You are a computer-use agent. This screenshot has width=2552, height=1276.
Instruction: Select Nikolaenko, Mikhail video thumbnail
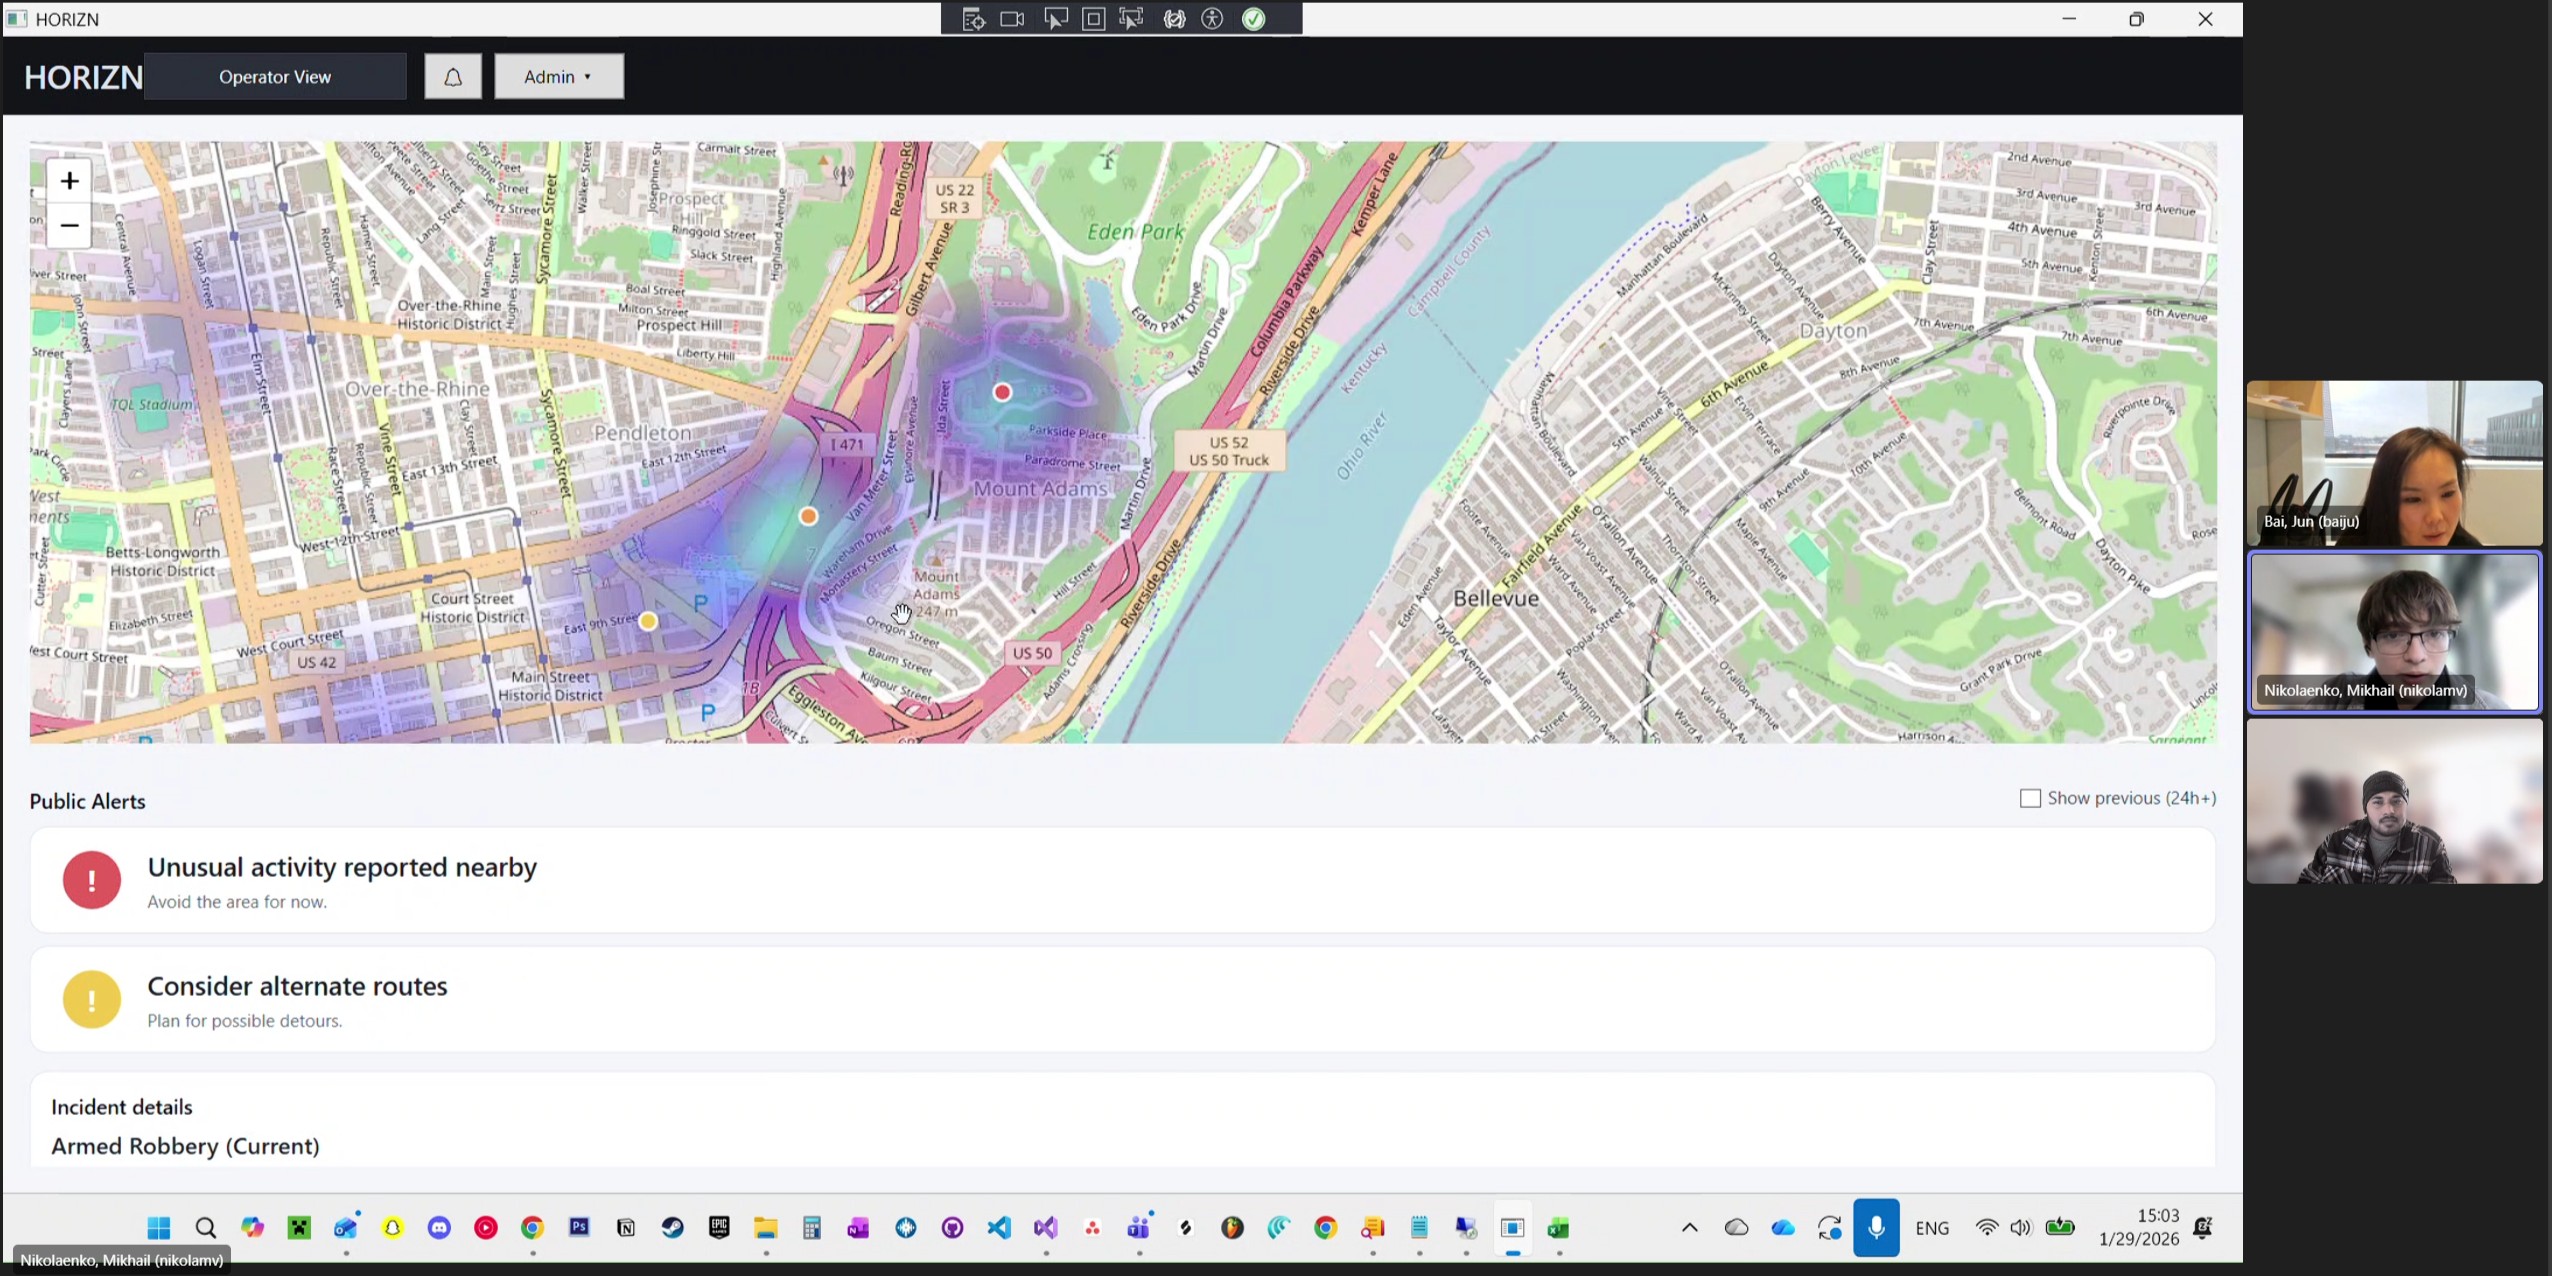[2394, 632]
